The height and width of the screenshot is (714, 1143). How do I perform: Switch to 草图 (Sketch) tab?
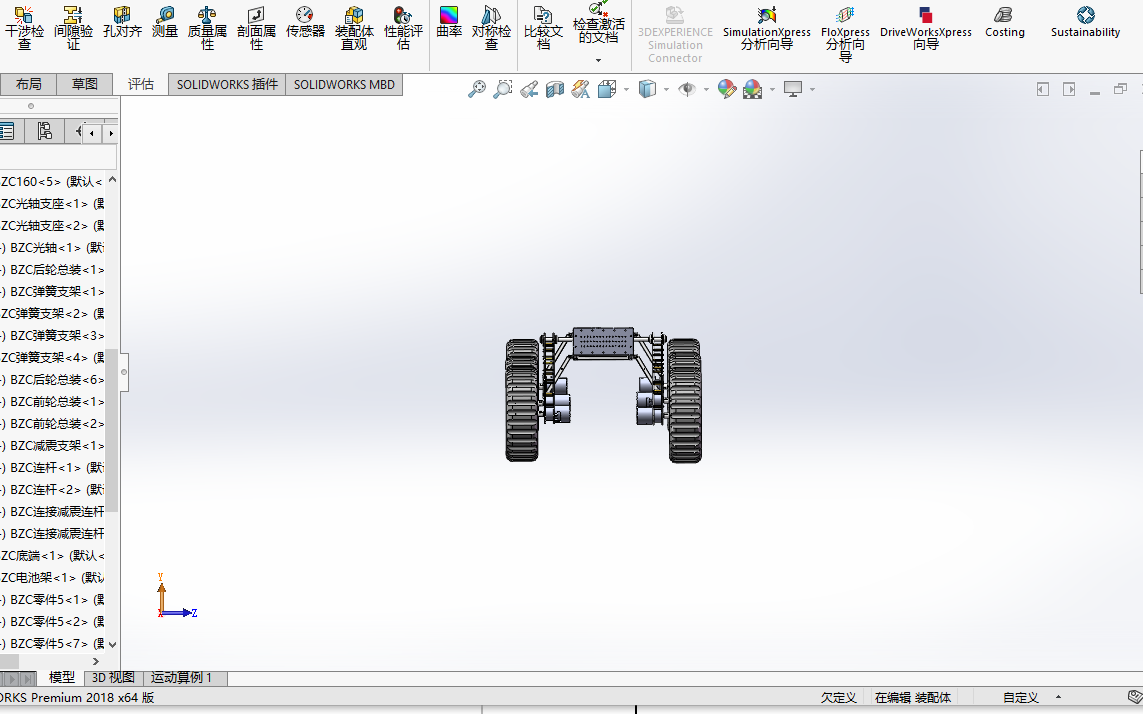click(x=85, y=84)
